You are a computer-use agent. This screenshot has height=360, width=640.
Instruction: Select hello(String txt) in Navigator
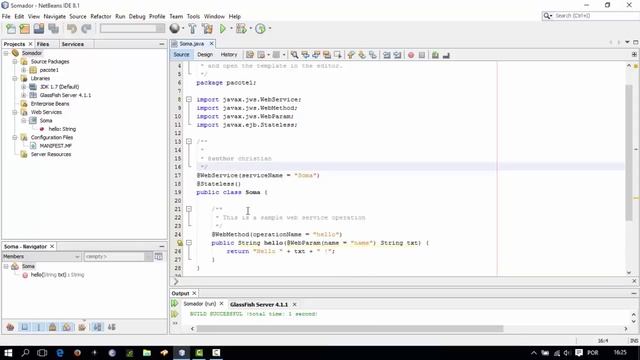click(x=58, y=275)
